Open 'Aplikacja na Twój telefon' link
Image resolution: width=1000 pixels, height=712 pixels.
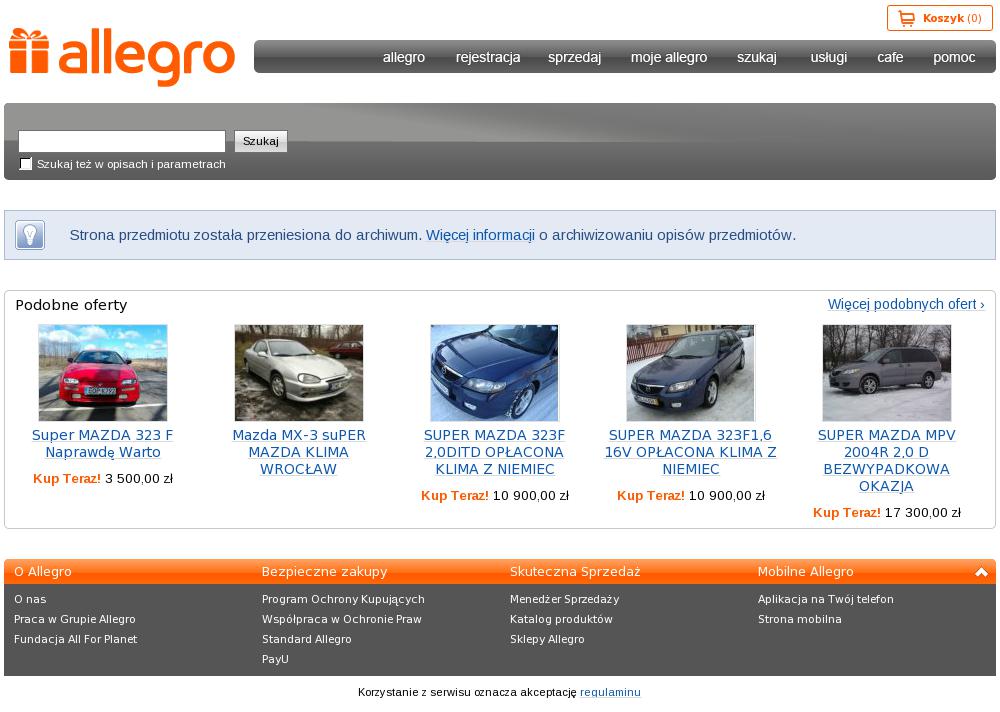pos(825,599)
